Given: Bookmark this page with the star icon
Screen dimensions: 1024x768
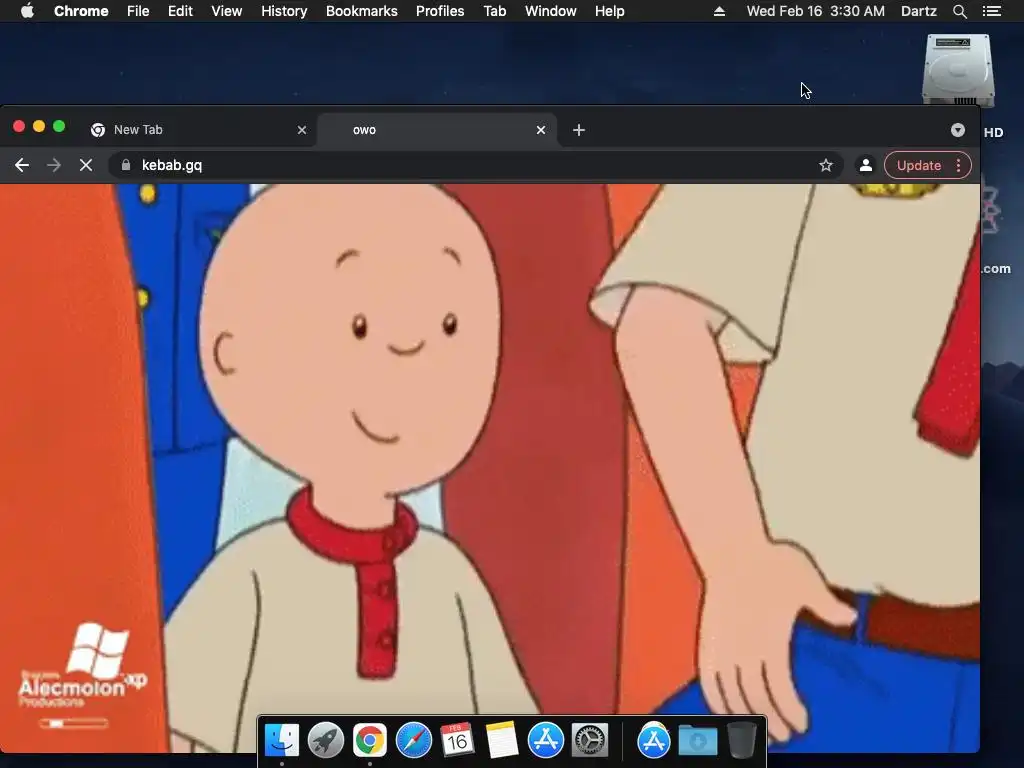Looking at the screenshot, I should tap(825, 165).
